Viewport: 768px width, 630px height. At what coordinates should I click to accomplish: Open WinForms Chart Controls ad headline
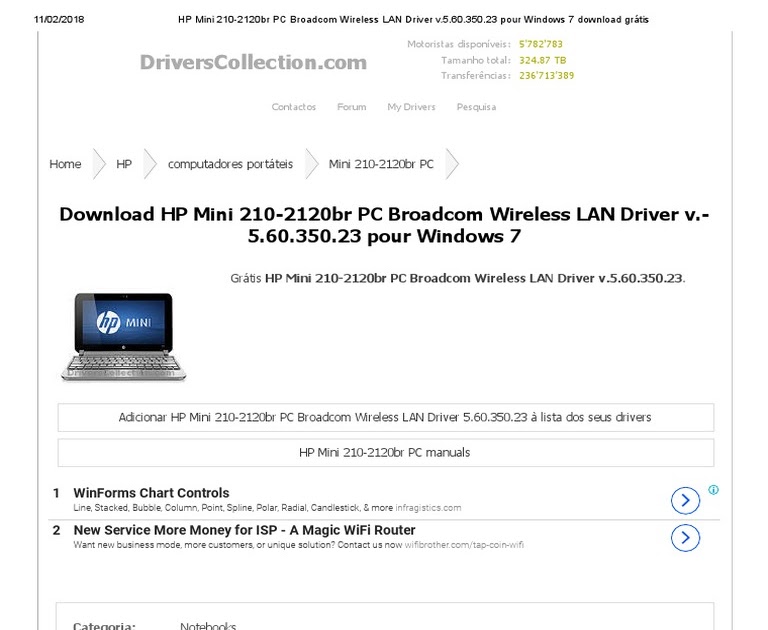click(151, 493)
